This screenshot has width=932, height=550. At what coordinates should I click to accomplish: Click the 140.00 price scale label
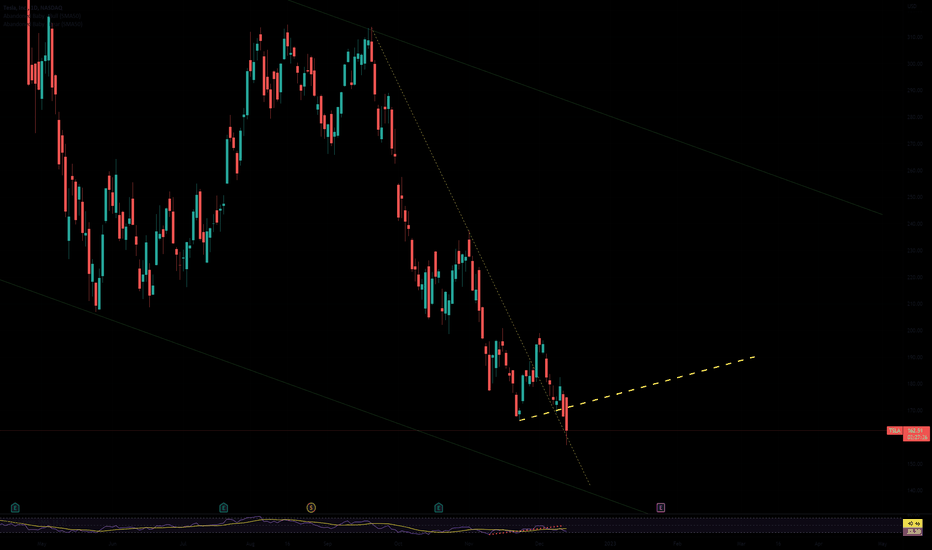(915, 491)
